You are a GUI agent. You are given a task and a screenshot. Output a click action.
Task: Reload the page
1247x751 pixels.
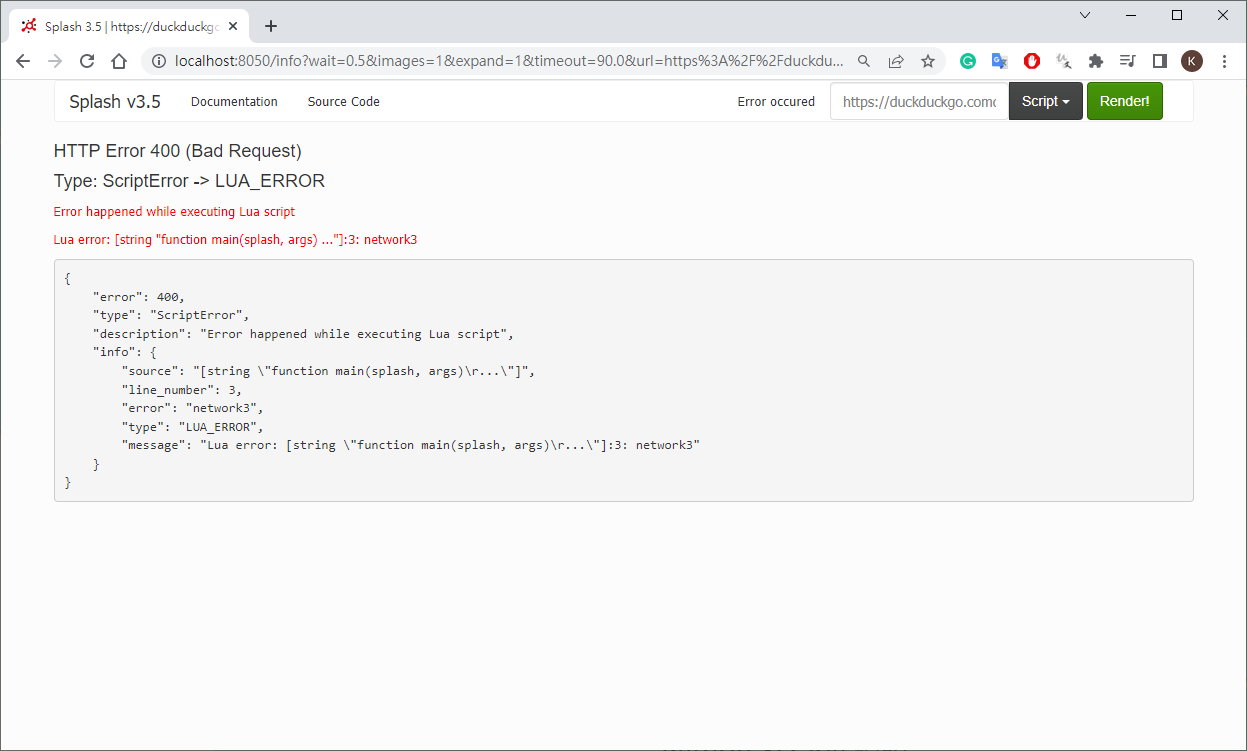[87, 61]
